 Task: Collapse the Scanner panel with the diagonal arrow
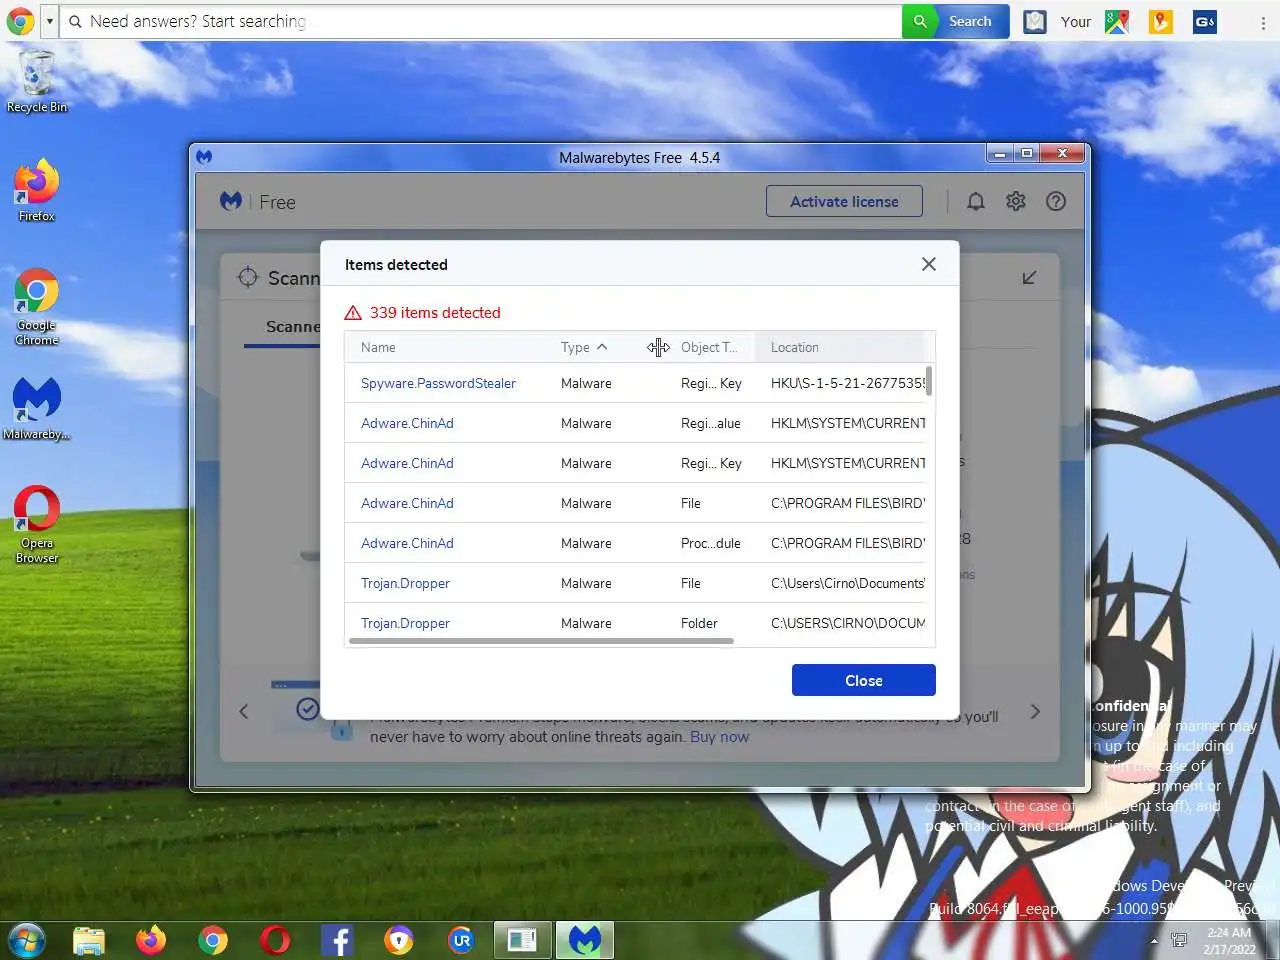[1029, 277]
